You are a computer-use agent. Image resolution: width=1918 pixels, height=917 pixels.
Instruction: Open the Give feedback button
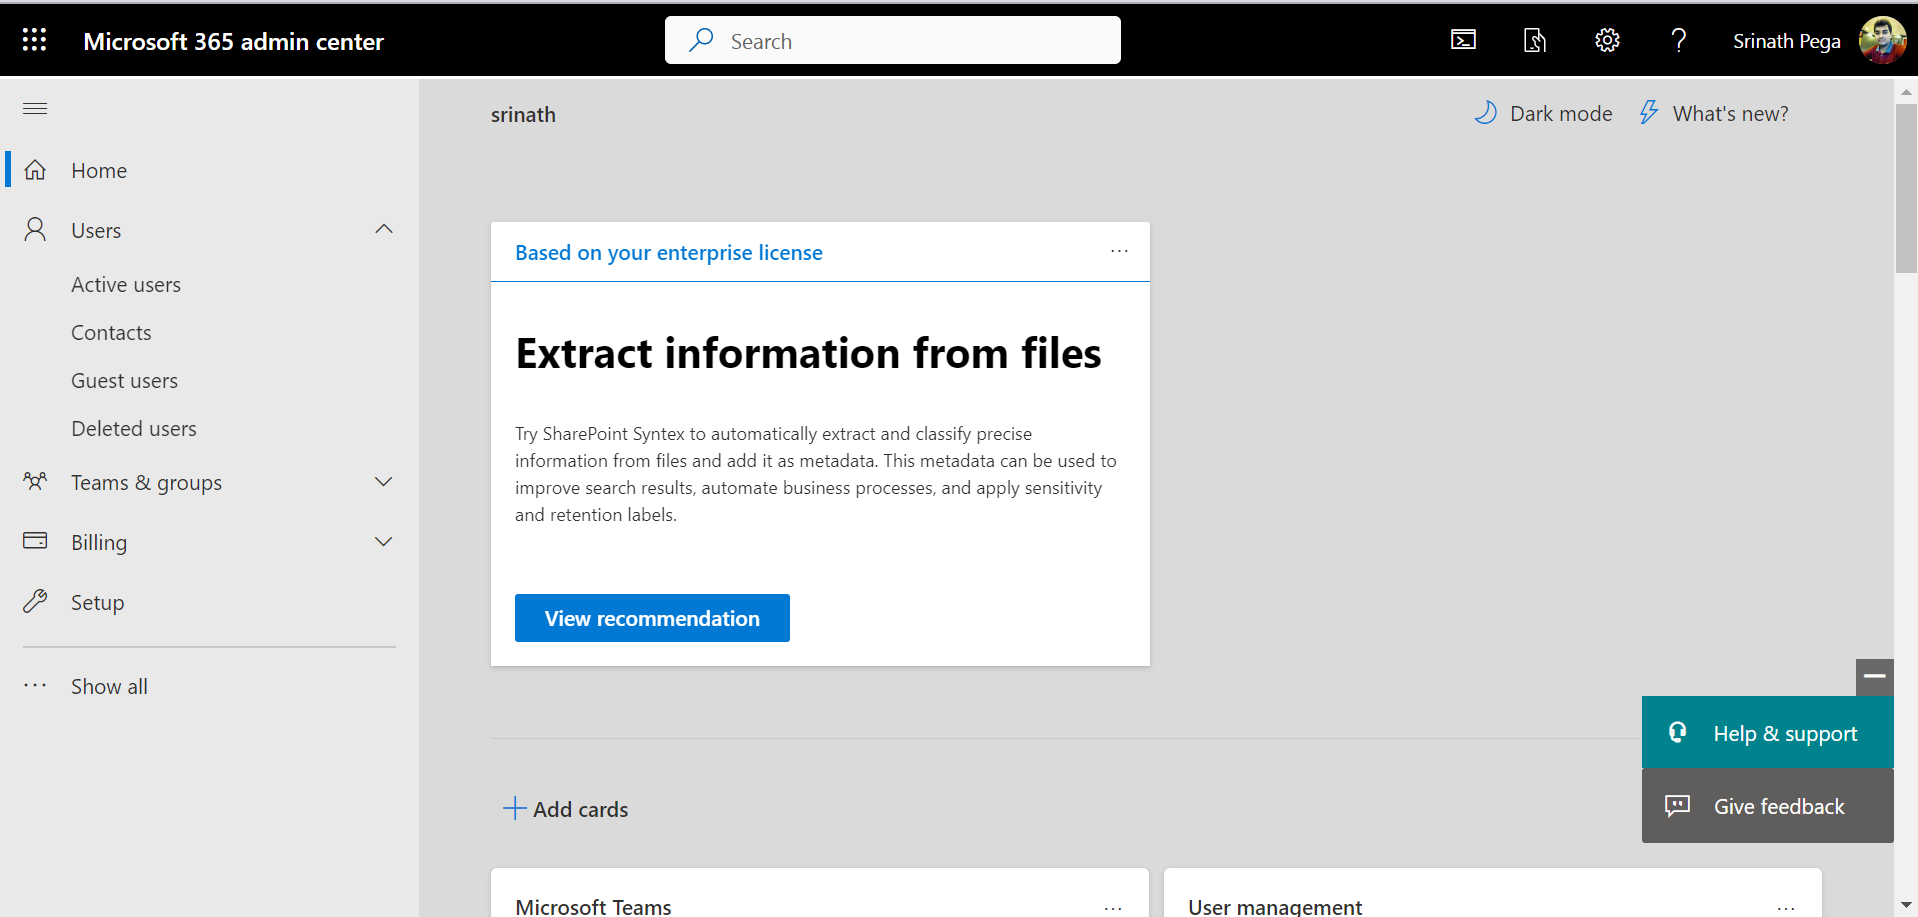(1767, 806)
